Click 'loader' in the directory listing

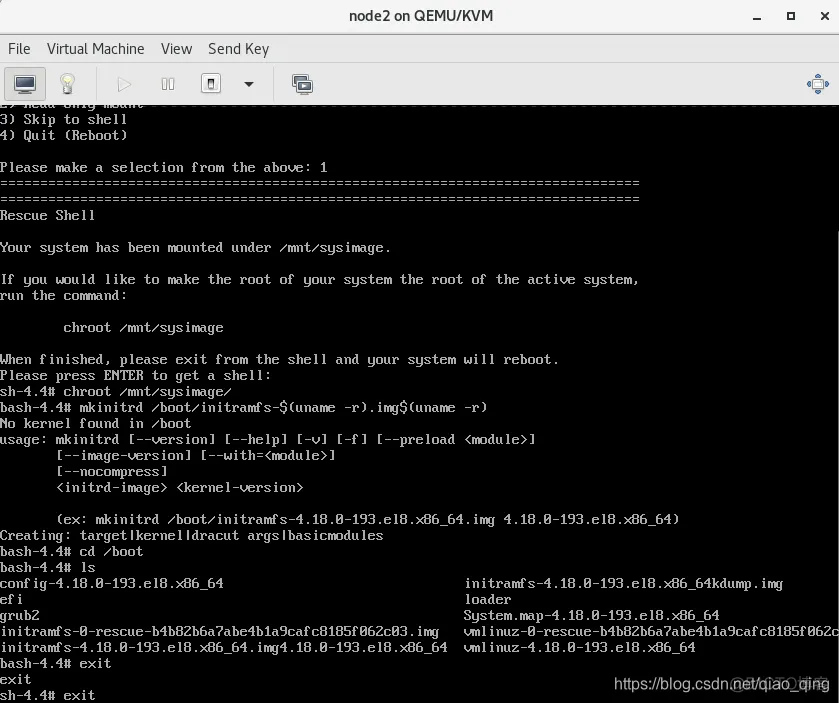pos(487,599)
